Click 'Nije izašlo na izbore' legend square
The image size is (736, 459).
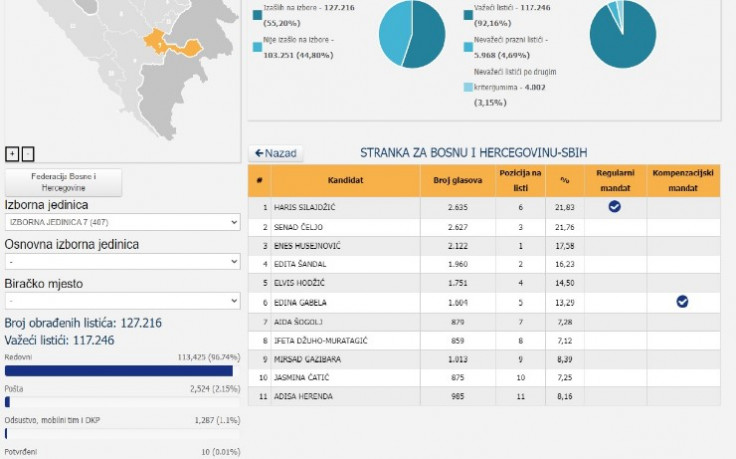[x=256, y=45]
